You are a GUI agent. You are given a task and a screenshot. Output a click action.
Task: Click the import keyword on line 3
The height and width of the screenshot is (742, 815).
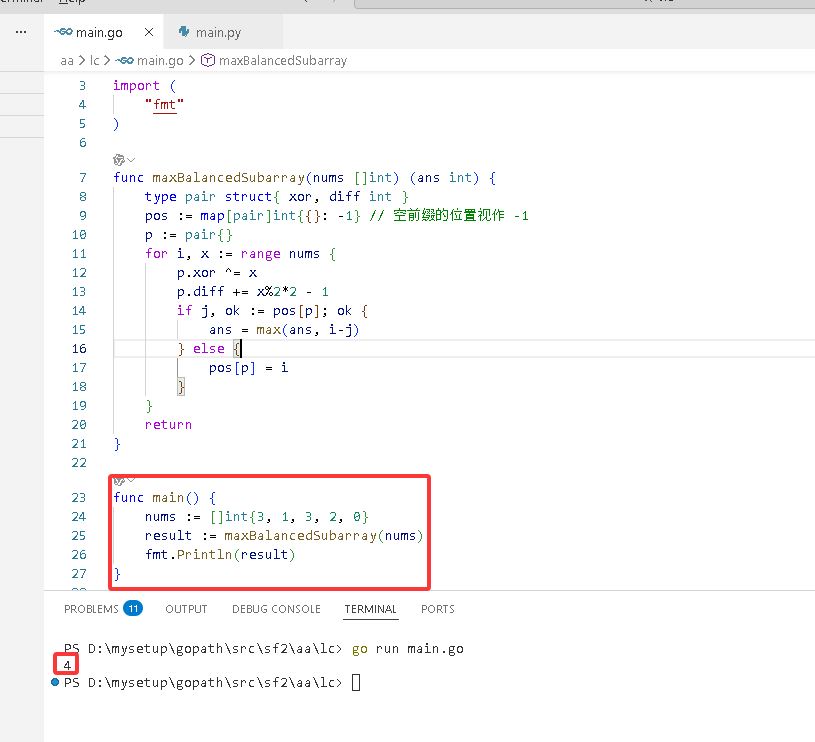pyautogui.click(x=136, y=86)
